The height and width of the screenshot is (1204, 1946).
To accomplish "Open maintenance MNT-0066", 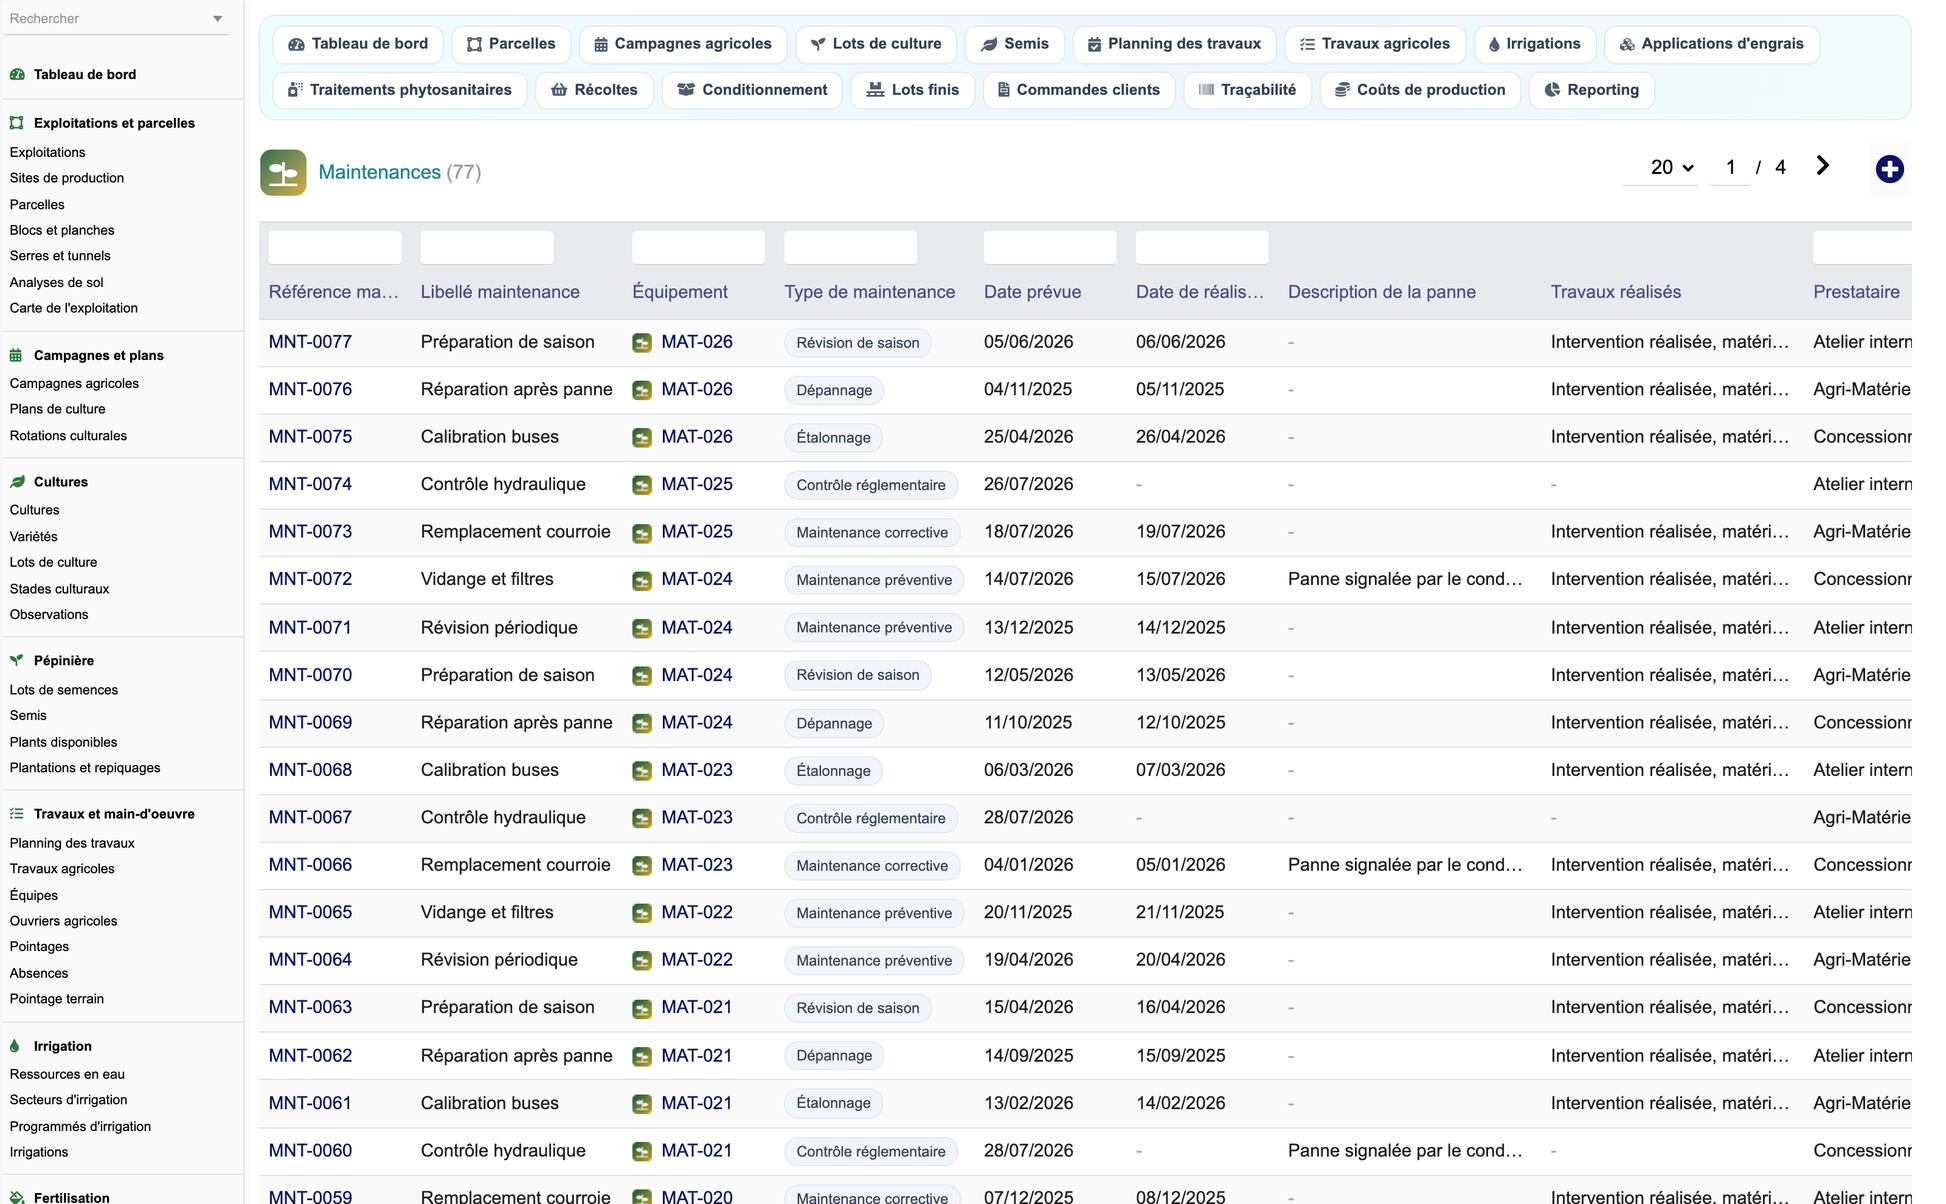I will (x=310, y=865).
